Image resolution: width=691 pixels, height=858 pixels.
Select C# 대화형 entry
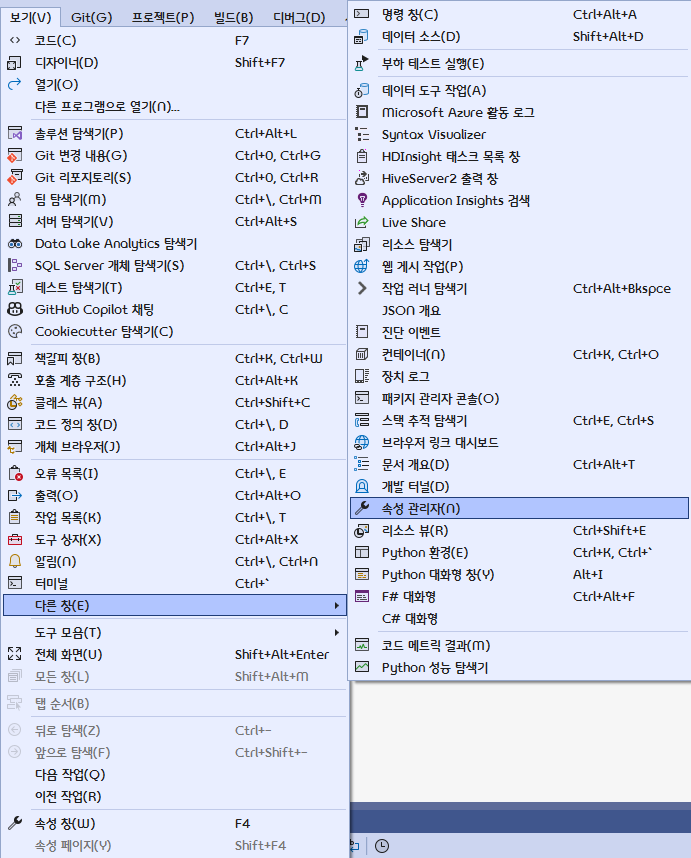pos(519,618)
